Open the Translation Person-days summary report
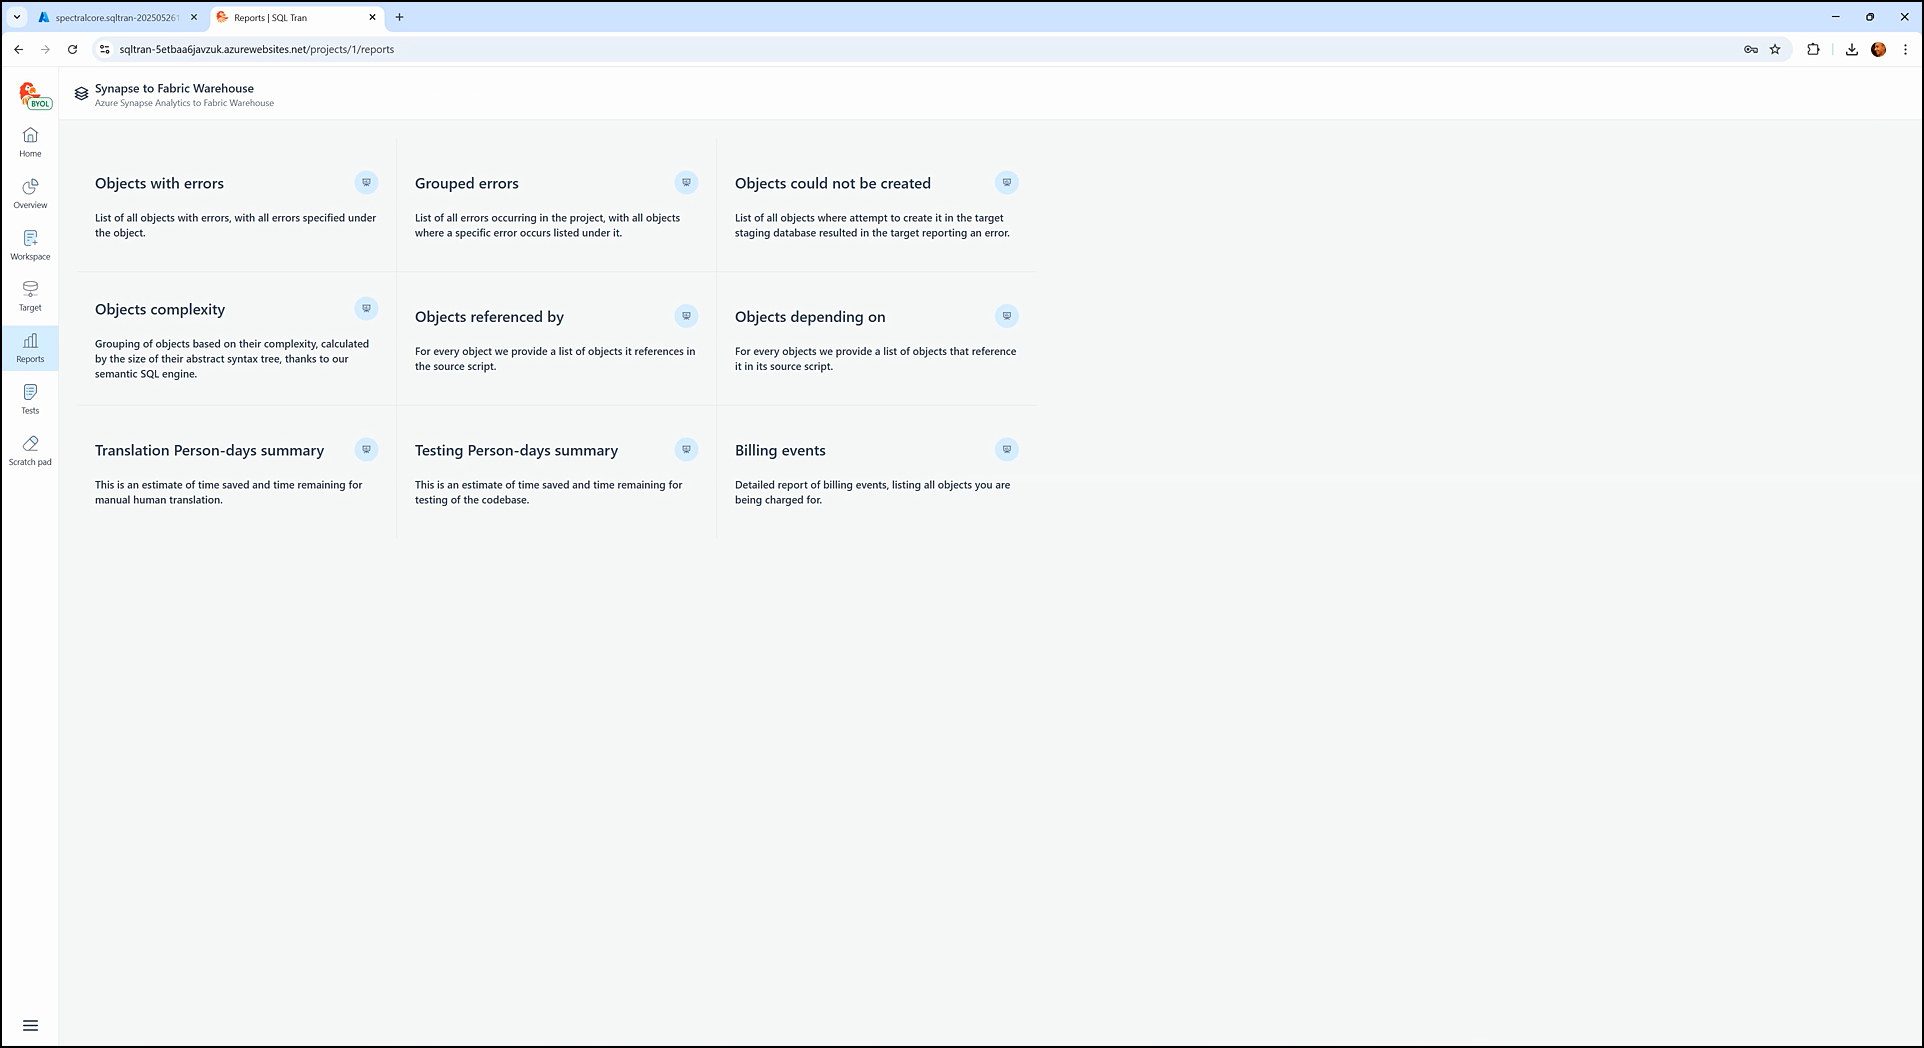1924x1048 pixels. (x=209, y=451)
